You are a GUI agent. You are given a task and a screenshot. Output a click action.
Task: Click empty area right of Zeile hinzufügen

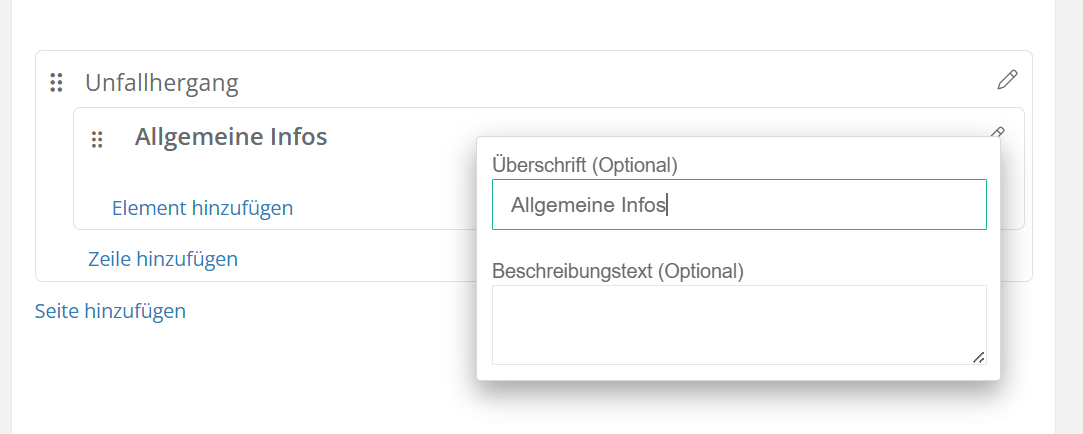350,259
